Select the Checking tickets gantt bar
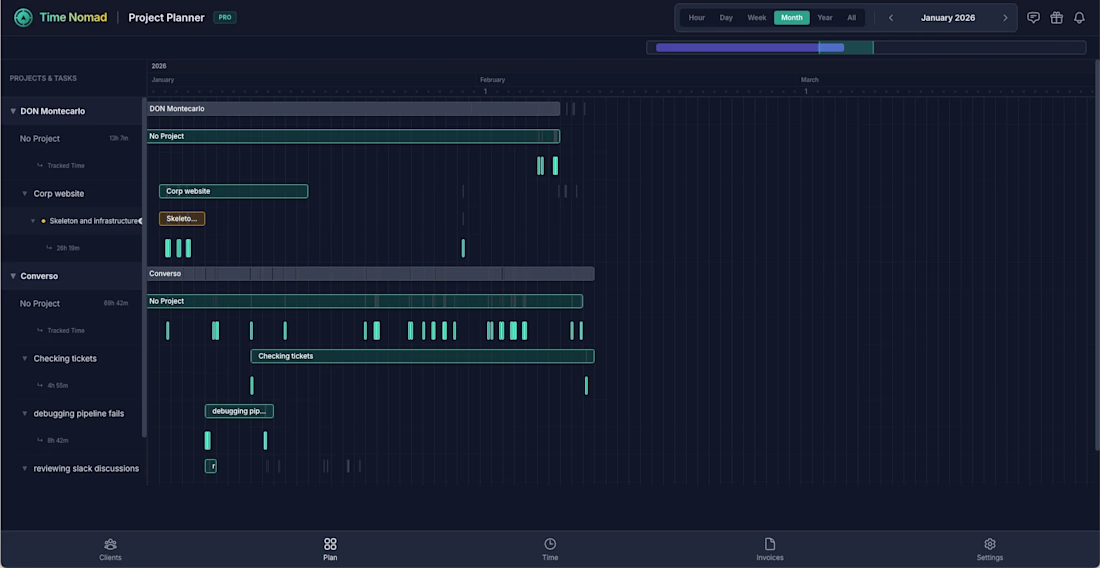Image resolution: width=1100 pixels, height=568 pixels. (422, 356)
